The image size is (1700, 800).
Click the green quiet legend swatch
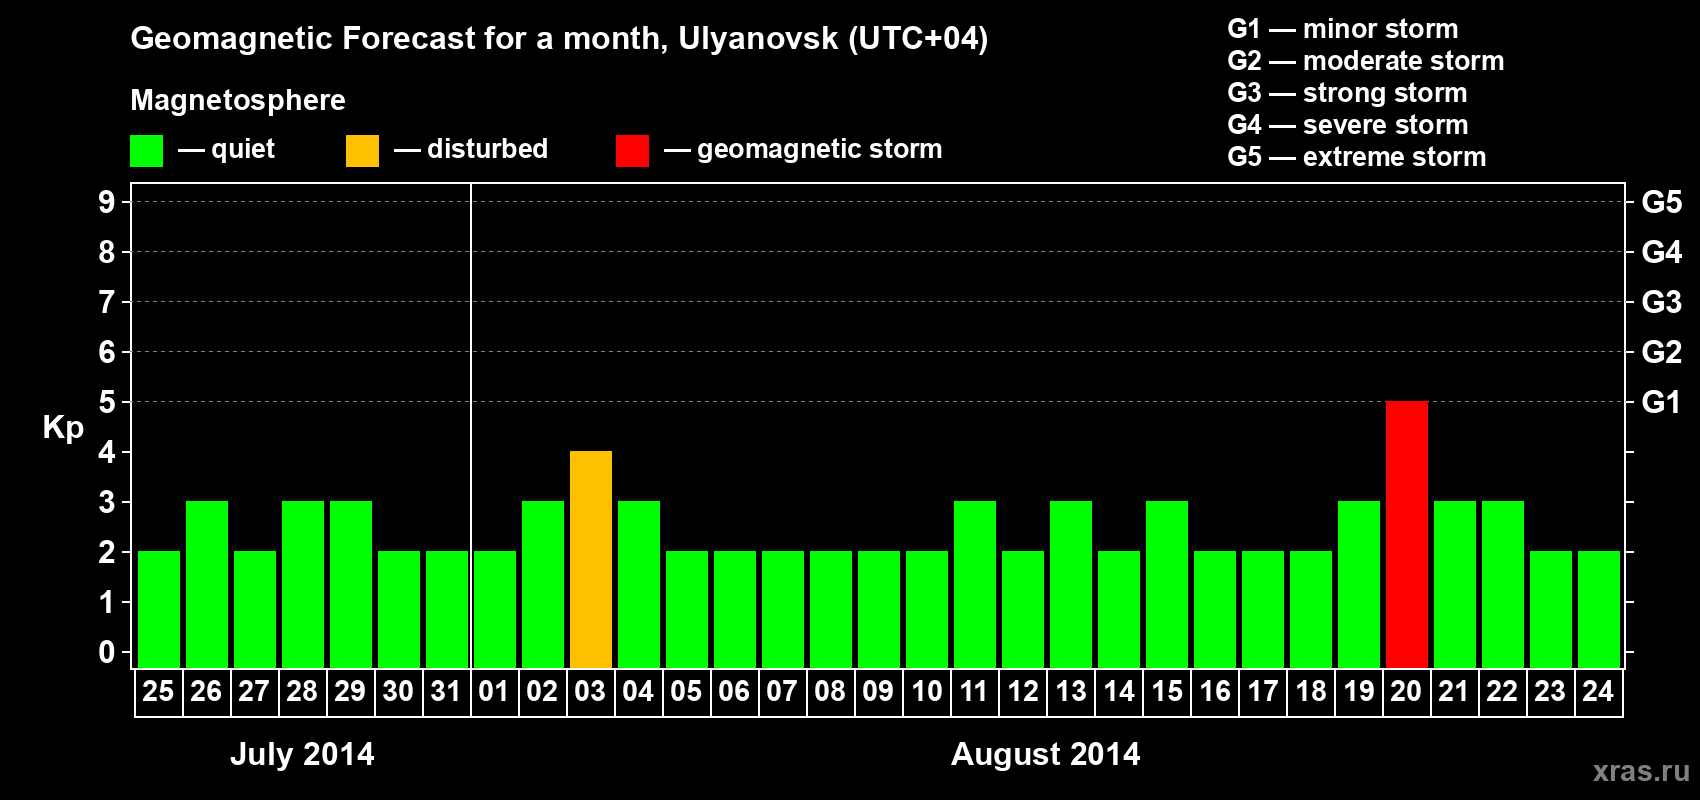[146, 151]
